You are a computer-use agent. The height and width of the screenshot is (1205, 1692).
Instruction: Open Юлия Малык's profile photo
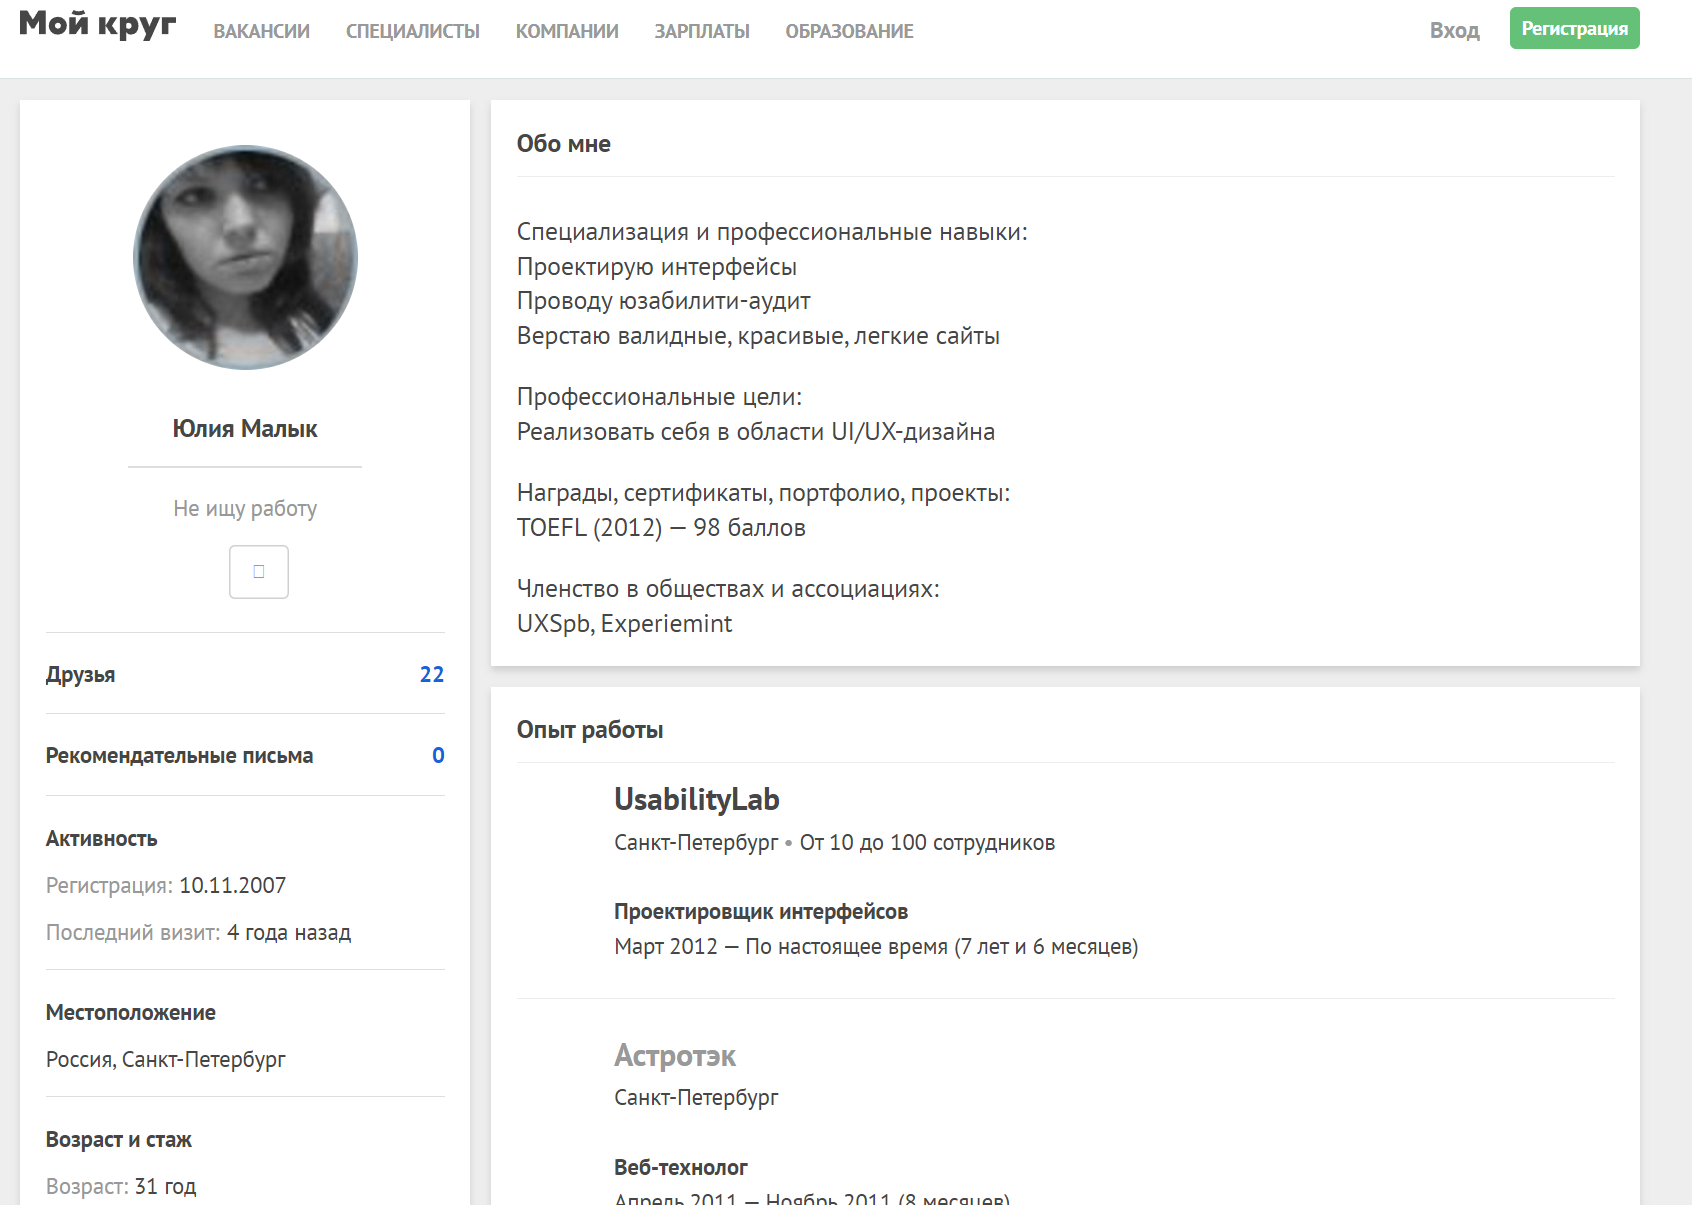tap(245, 258)
